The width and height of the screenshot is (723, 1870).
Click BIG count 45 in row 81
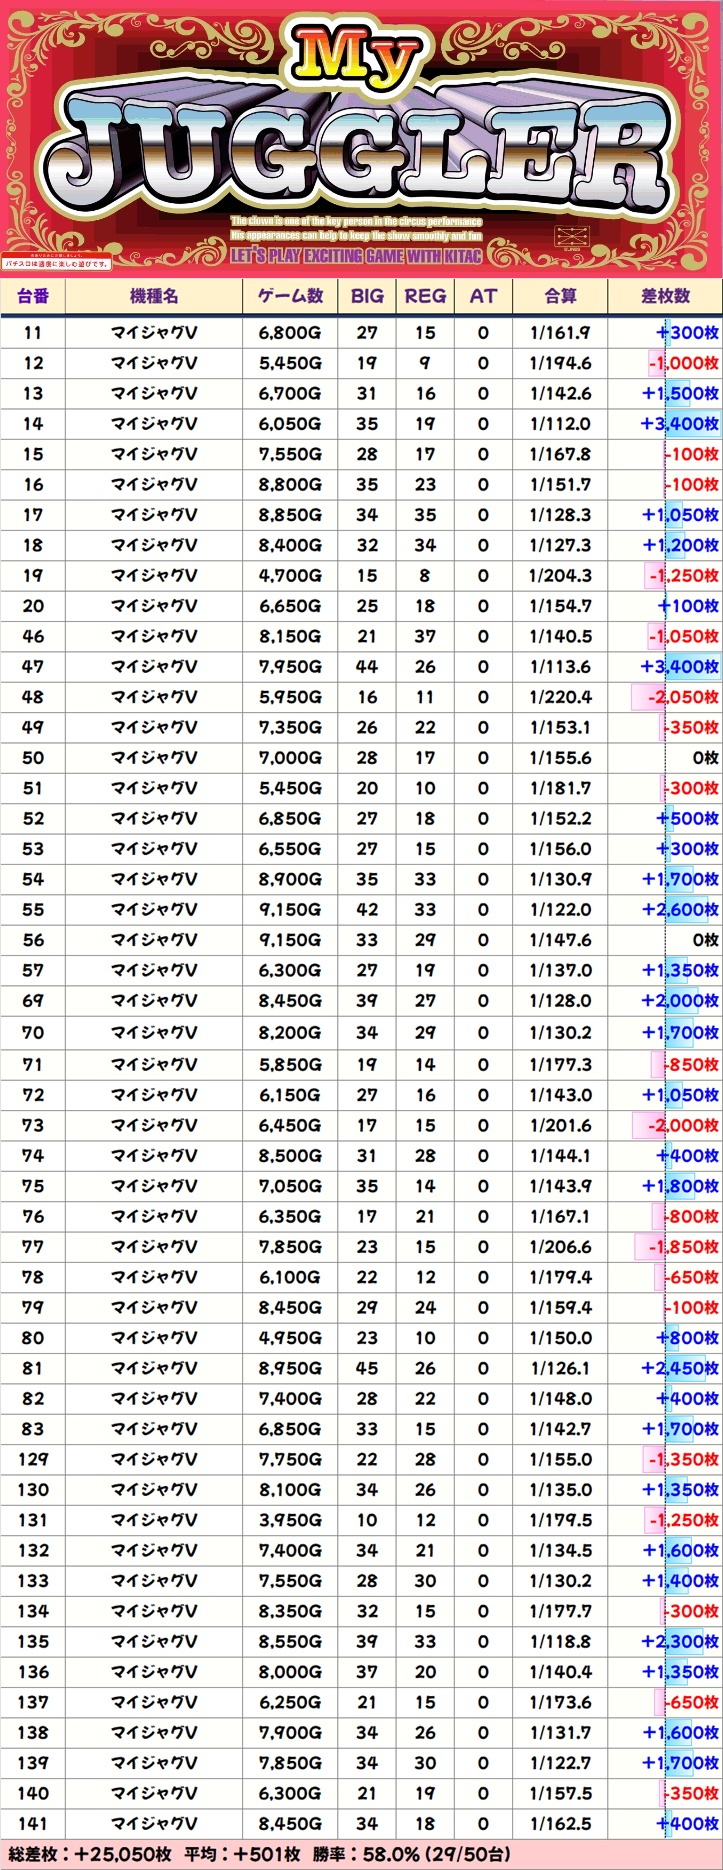click(367, 1368)
